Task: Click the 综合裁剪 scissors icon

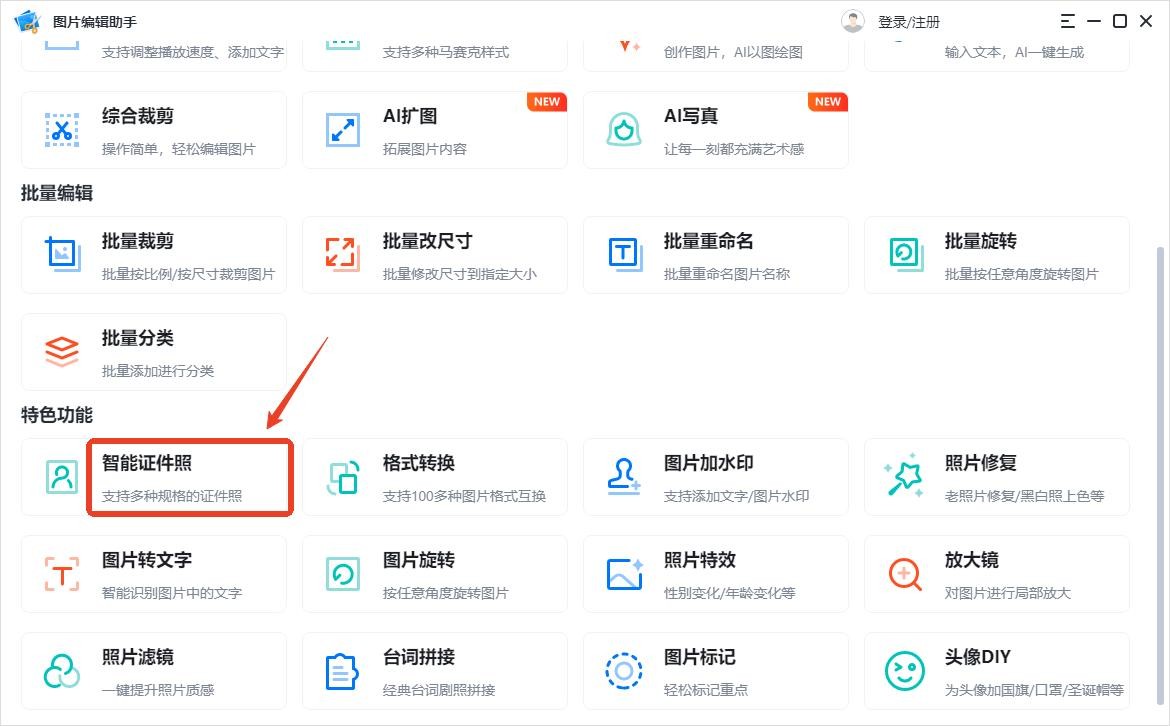Action: click(62, 130)
